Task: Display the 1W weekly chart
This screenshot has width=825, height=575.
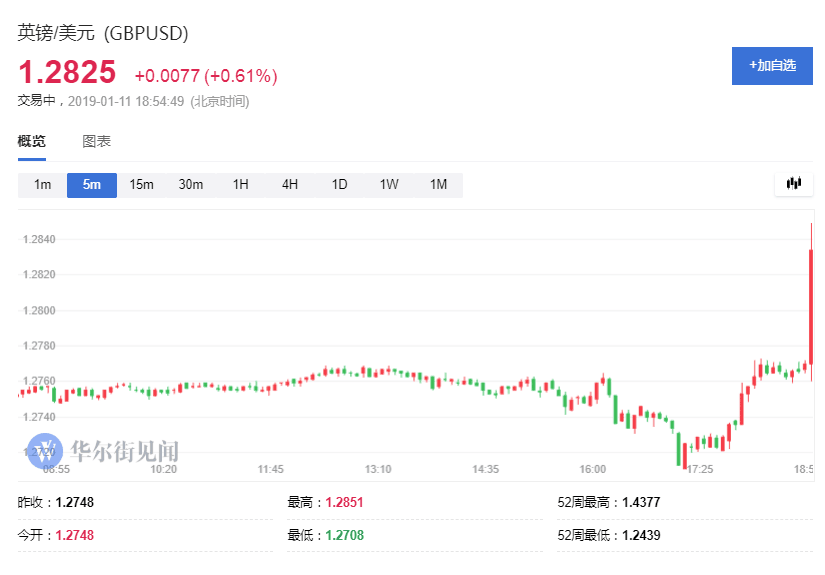Action: 389,185
